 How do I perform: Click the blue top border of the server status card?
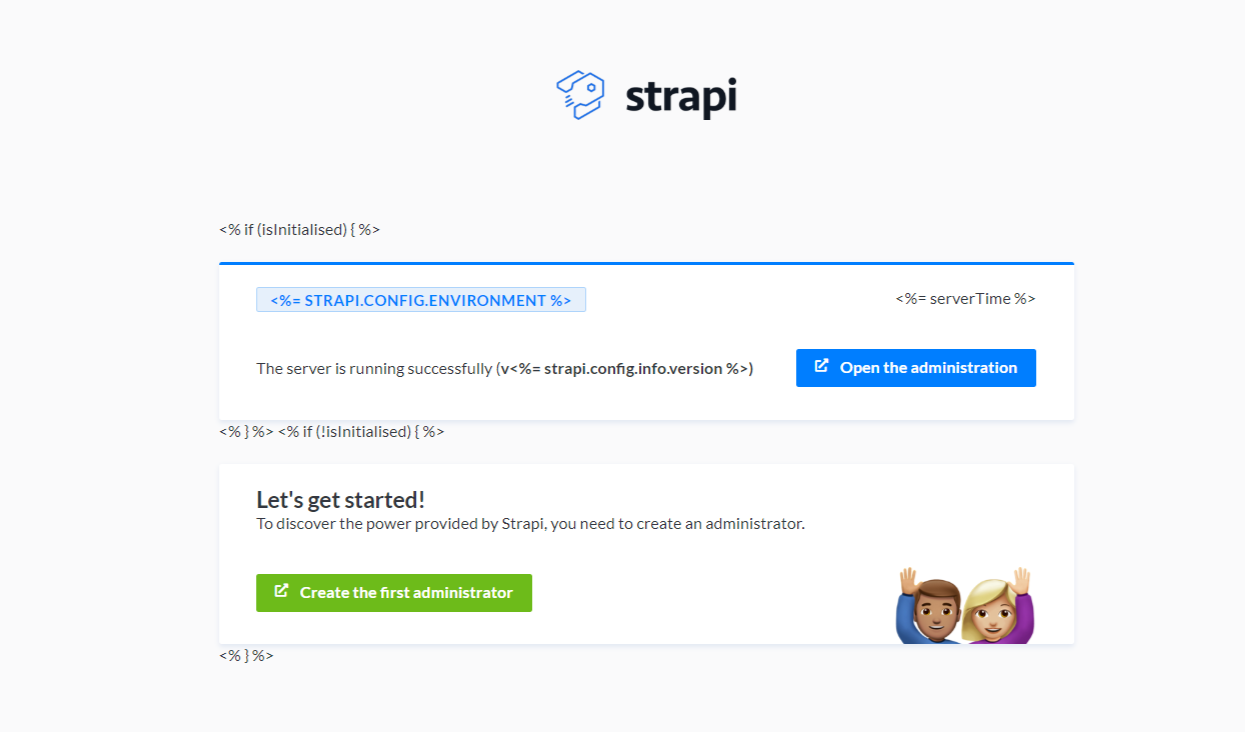[x=646, y=262]
